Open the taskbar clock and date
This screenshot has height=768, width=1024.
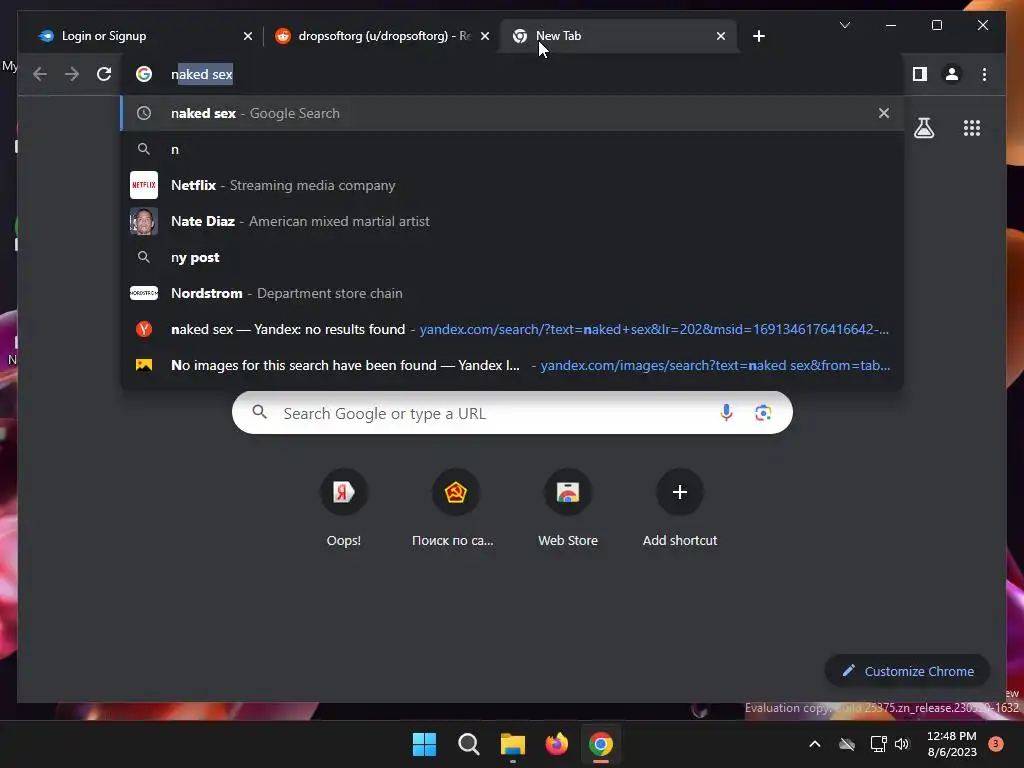pyautogui.click(x=952, y=744)
